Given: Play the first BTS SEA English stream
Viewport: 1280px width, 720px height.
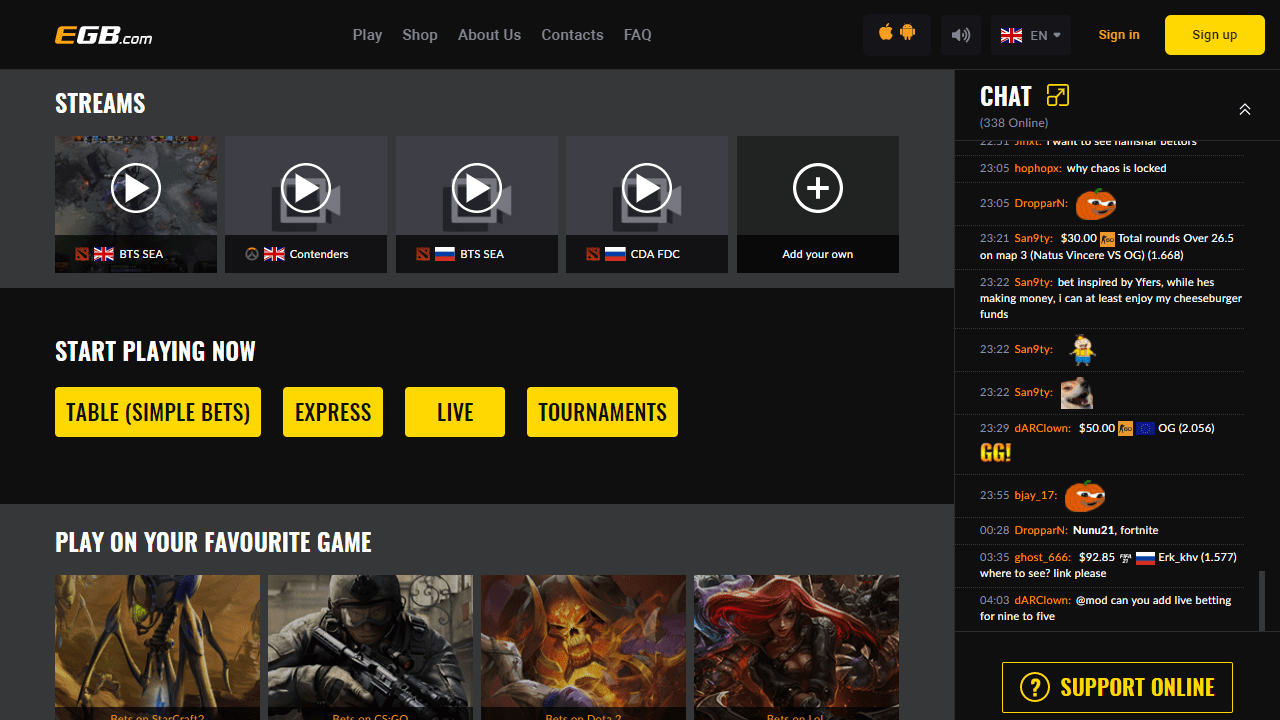Looking at the screenshot, I should [x=136, y=188].
